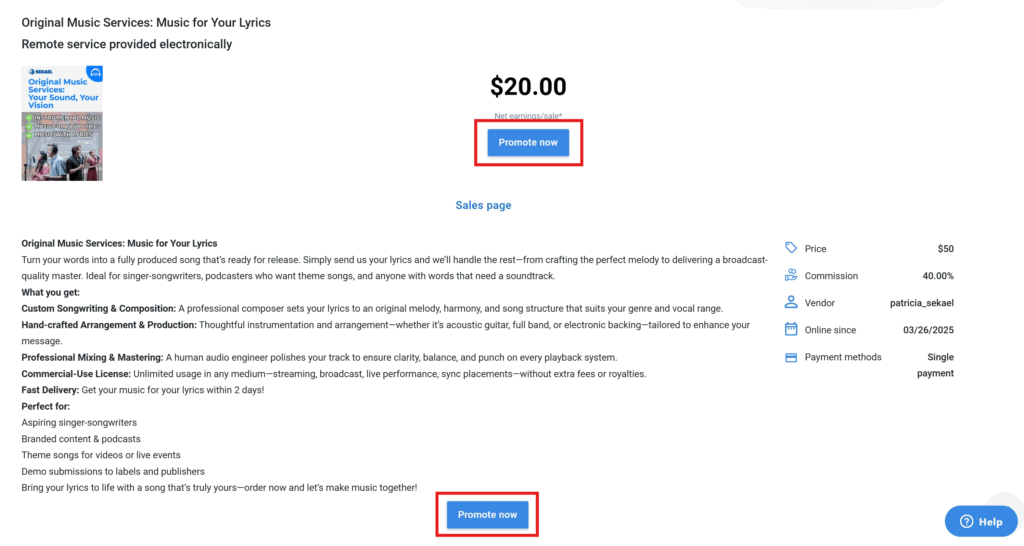Screen dimensions: 1024x546
Task: Click the Net earnings/sale caption text
Action: point(528,116)
